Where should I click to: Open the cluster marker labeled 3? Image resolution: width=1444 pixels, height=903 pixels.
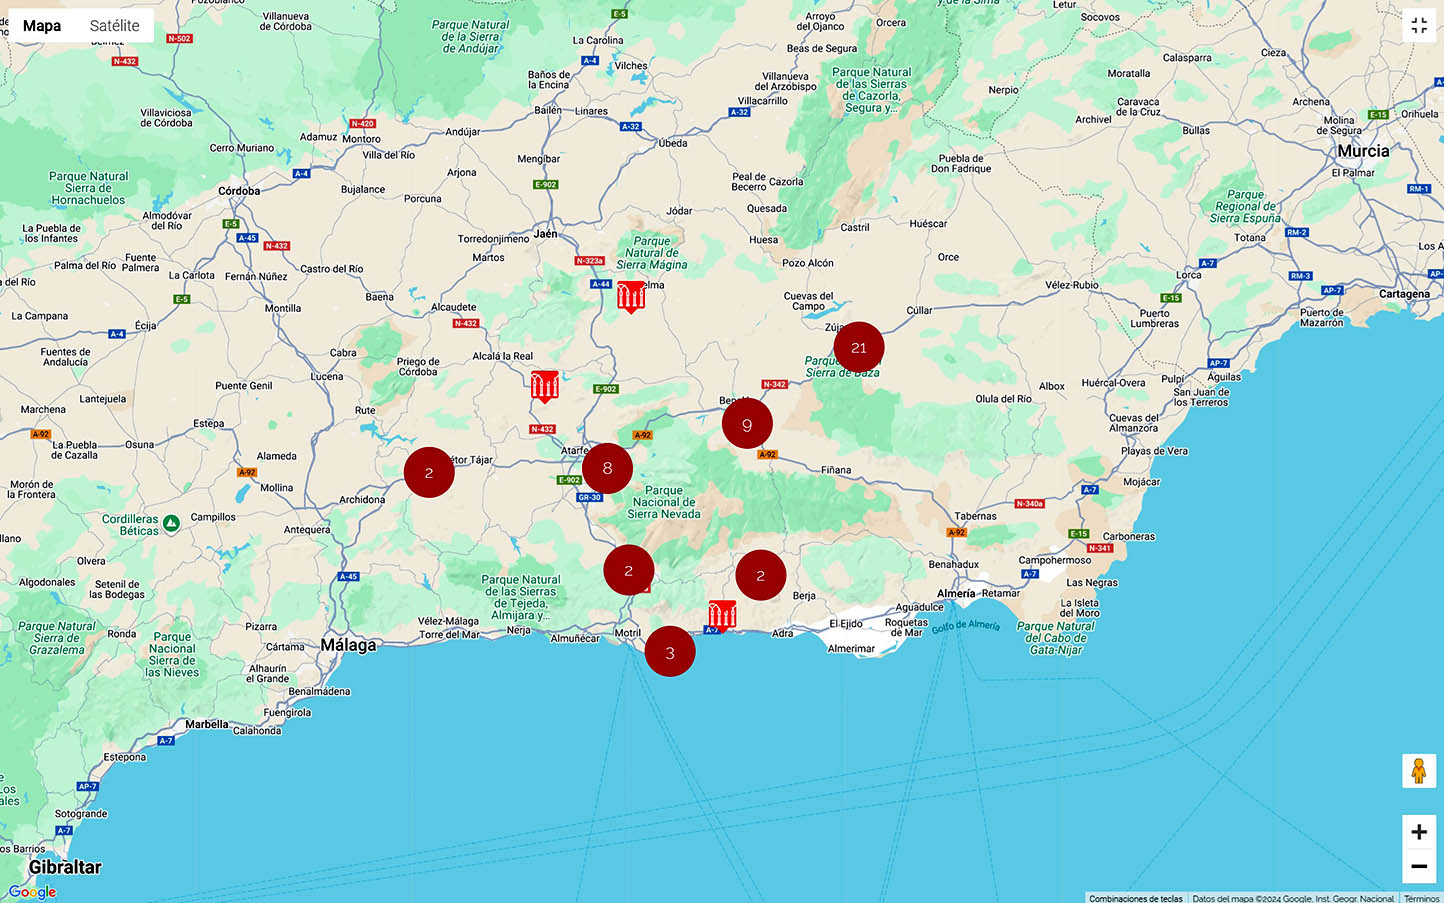click(670, 652)
